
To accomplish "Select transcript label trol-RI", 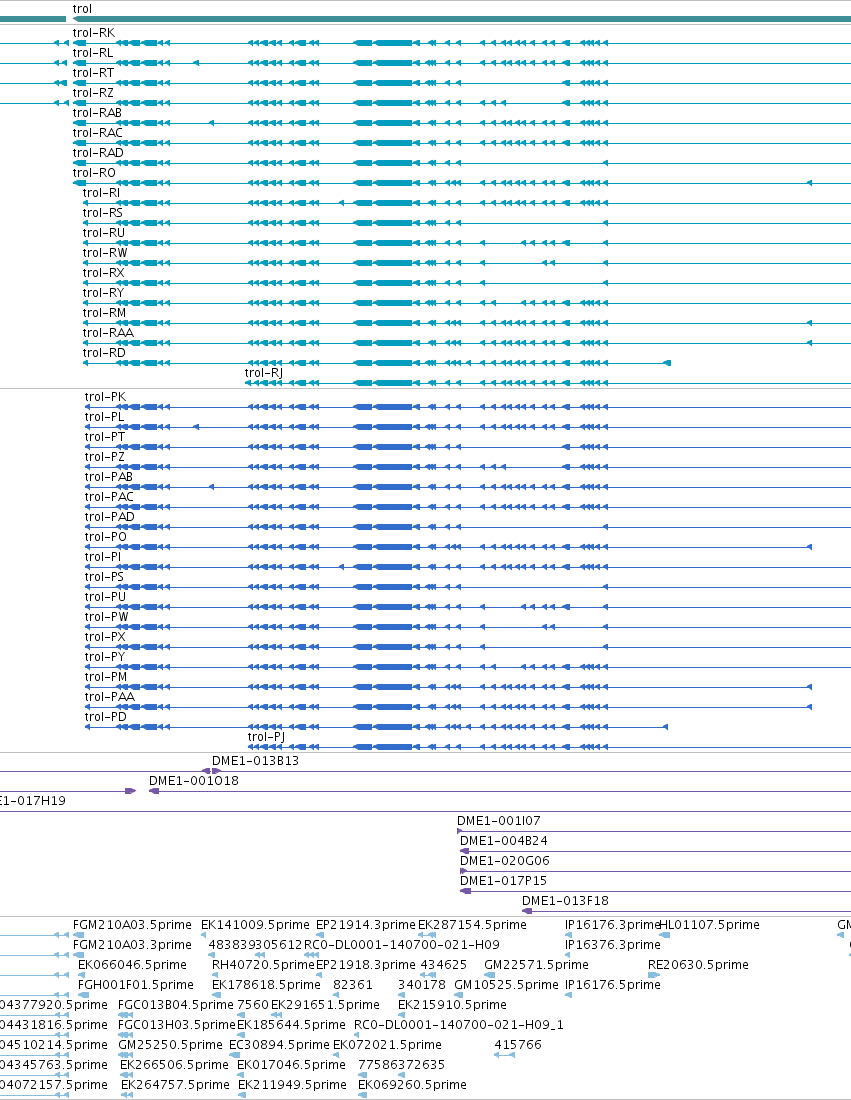I will (102, 193).
